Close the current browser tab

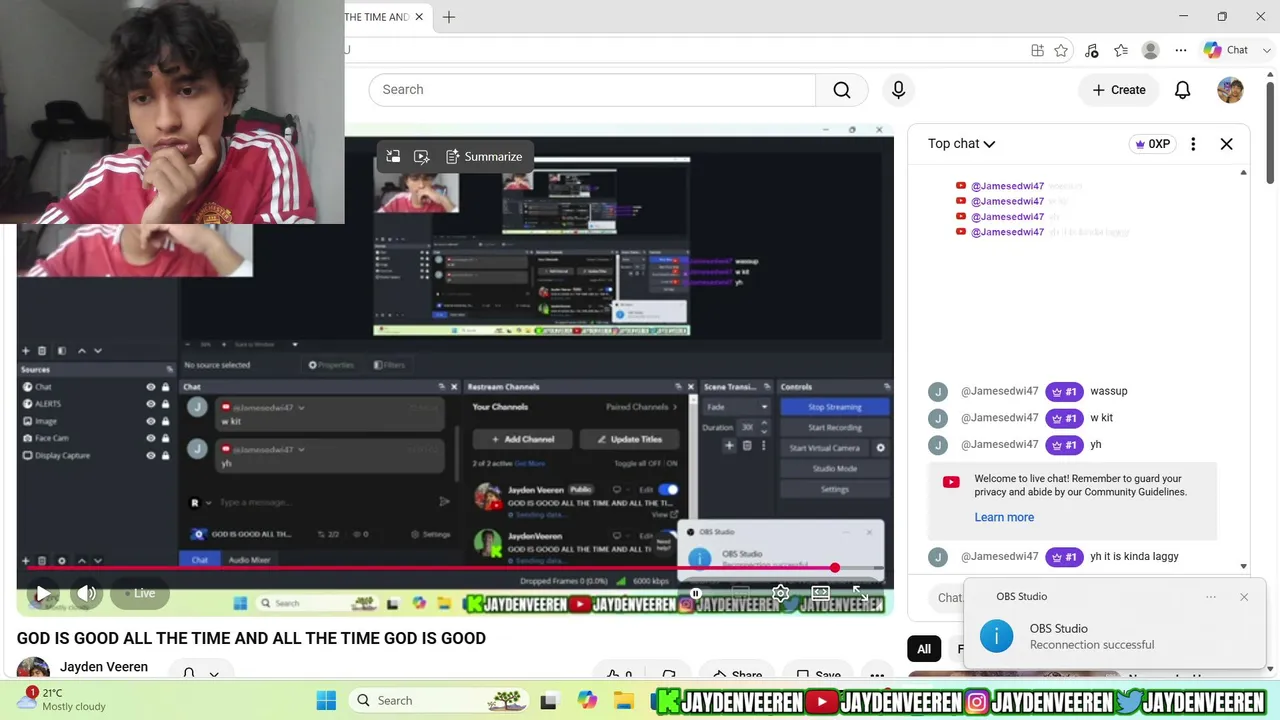coord(419,17)
